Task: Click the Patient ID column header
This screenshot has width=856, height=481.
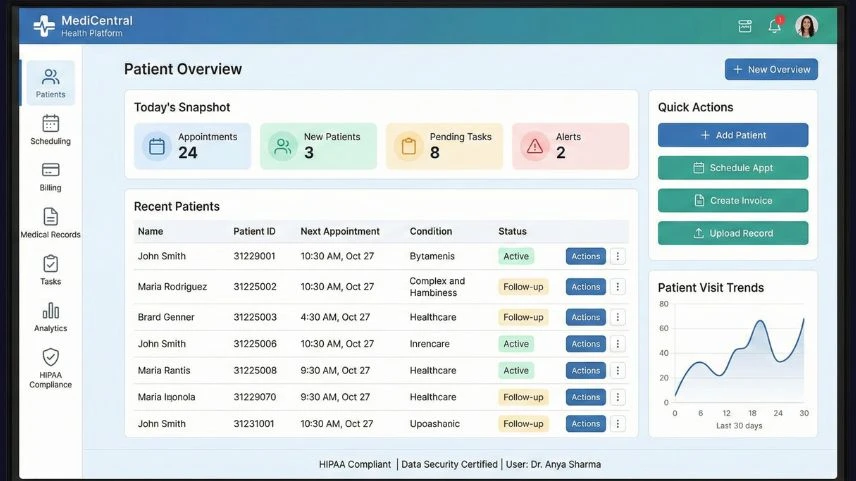Action: coord(254,231)
